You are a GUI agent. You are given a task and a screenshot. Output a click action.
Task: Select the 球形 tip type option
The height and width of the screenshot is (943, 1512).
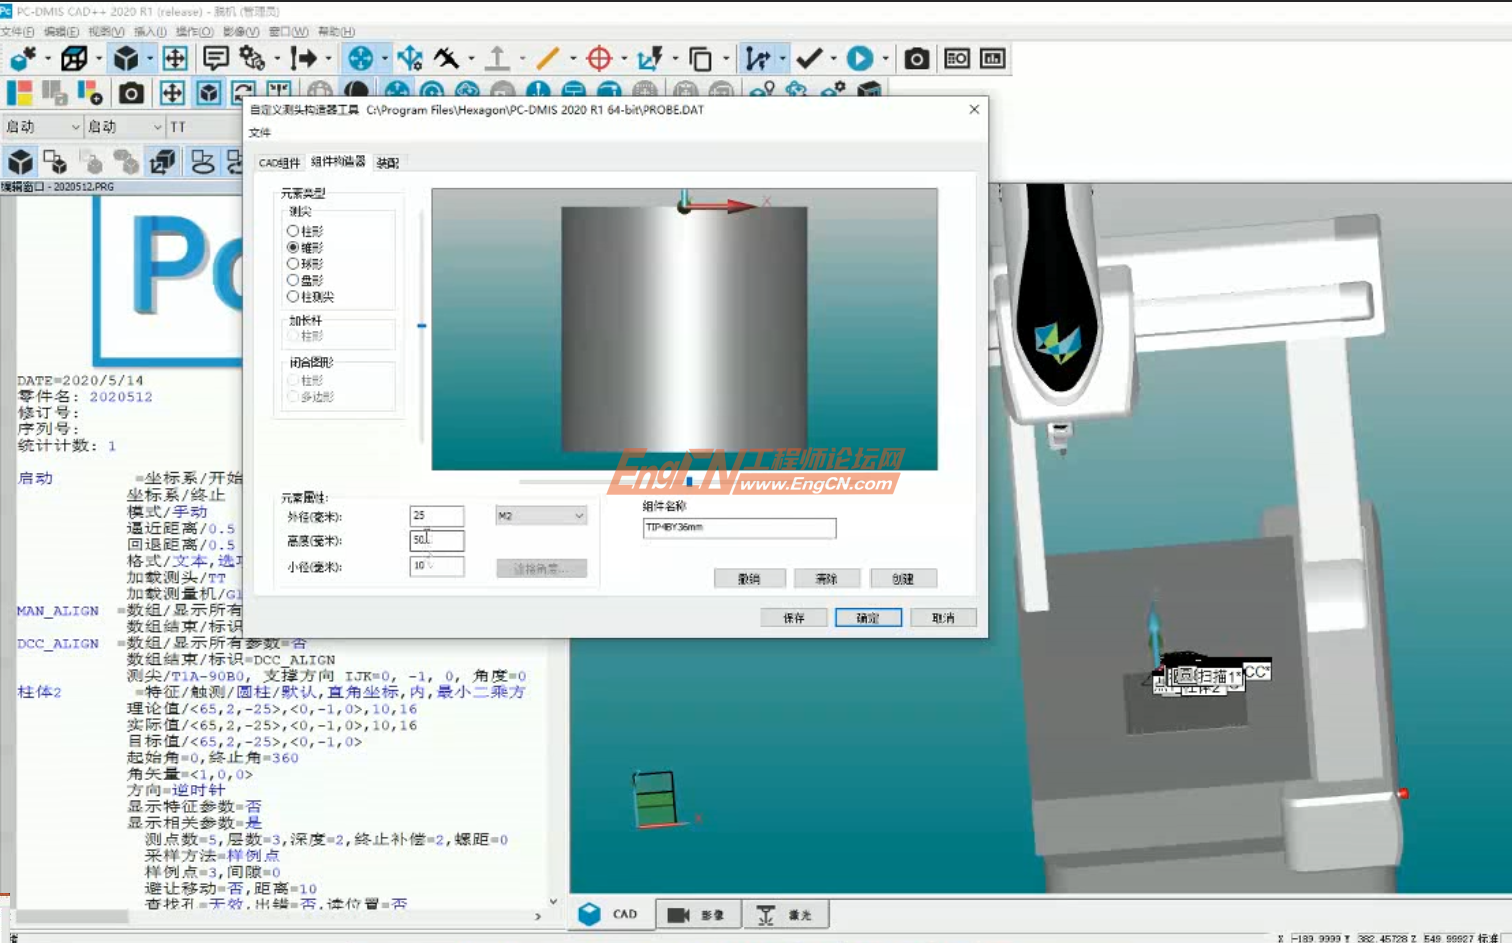point(293,264)
